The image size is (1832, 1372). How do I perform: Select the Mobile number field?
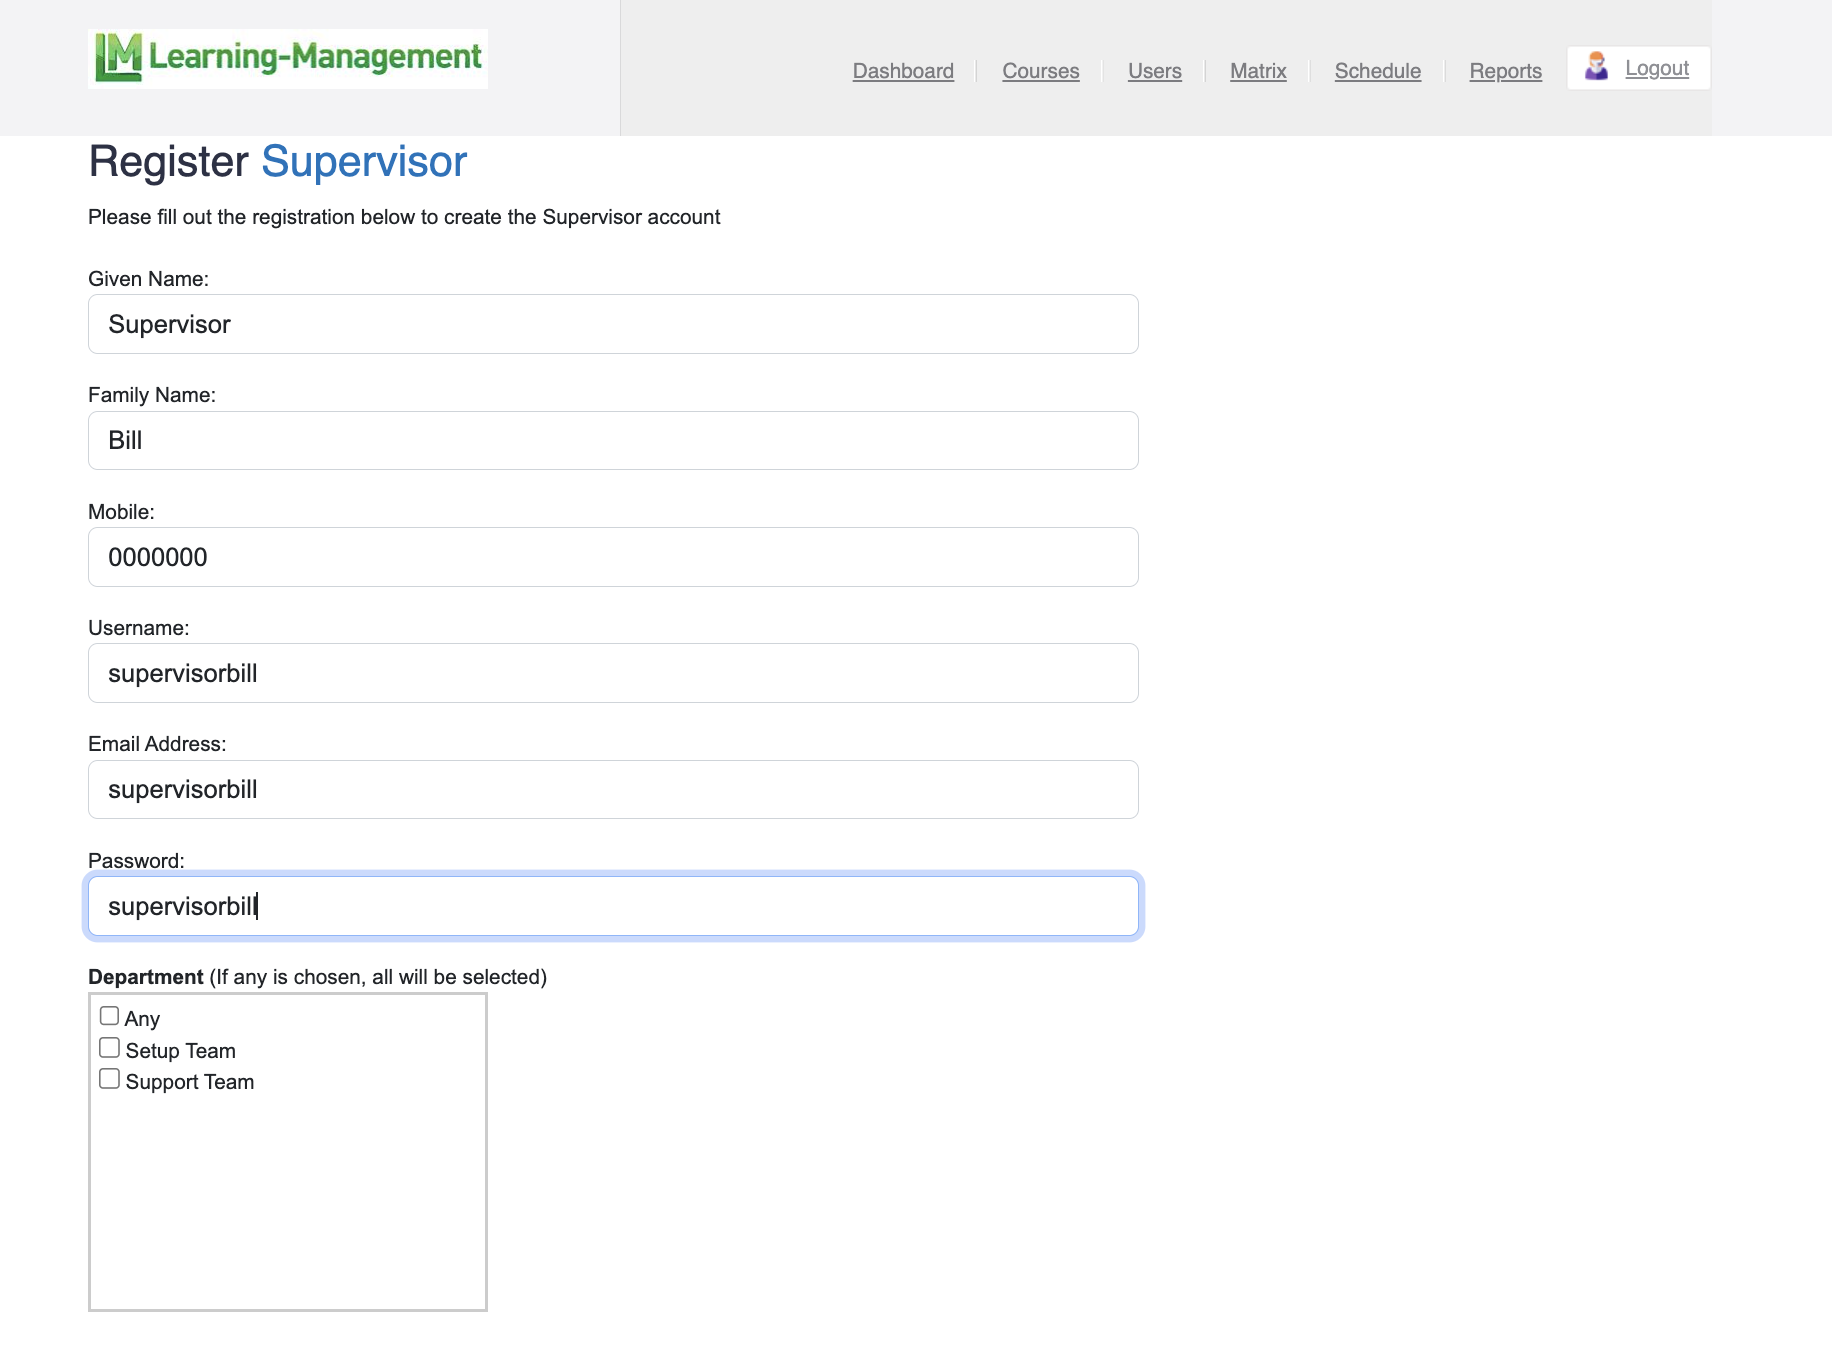click(612, 557)
